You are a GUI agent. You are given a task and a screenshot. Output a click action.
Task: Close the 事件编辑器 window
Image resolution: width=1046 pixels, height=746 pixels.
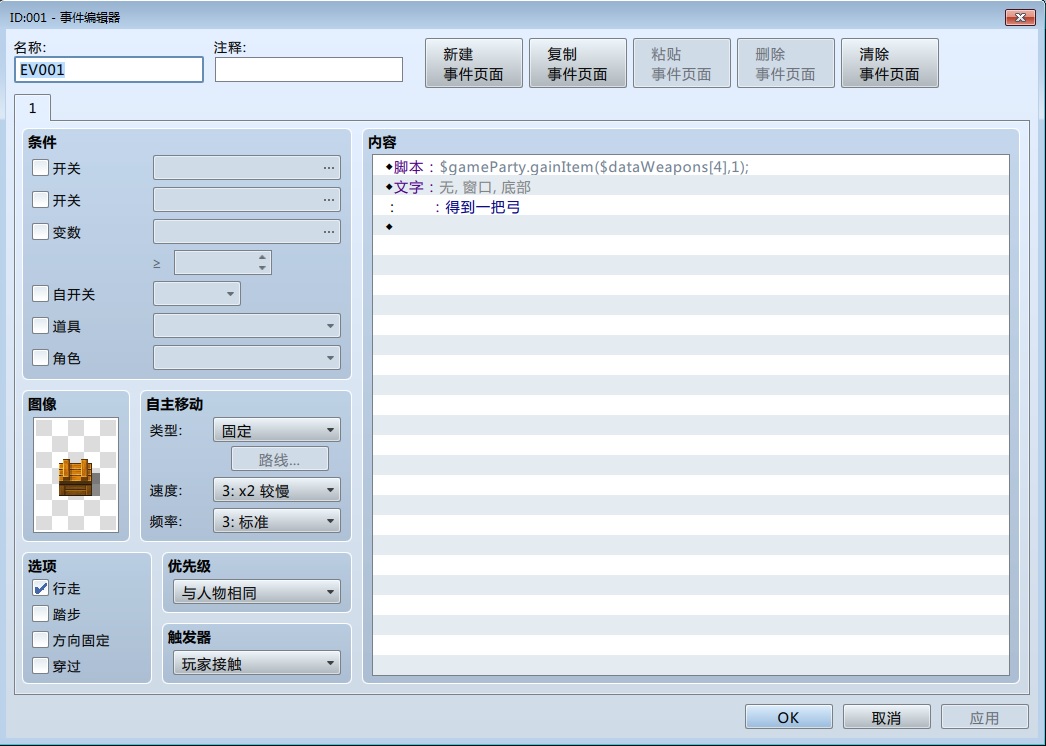(1020, 17)
